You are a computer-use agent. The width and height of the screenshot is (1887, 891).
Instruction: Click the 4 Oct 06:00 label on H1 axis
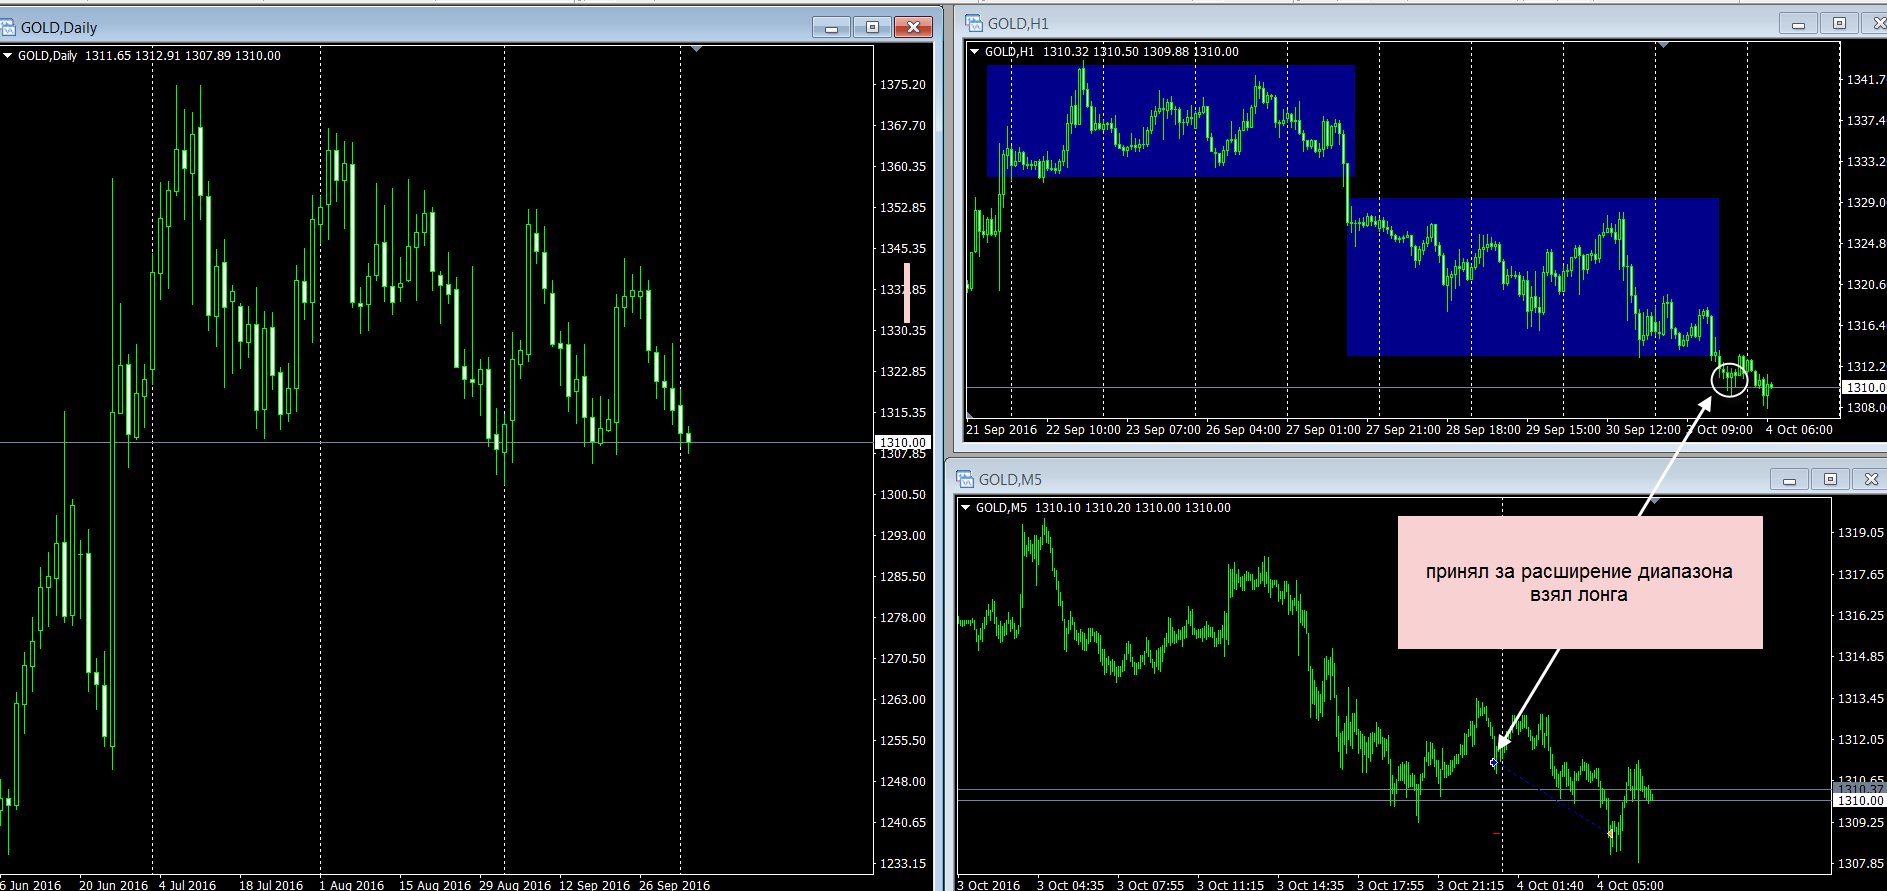(1799, 429)
